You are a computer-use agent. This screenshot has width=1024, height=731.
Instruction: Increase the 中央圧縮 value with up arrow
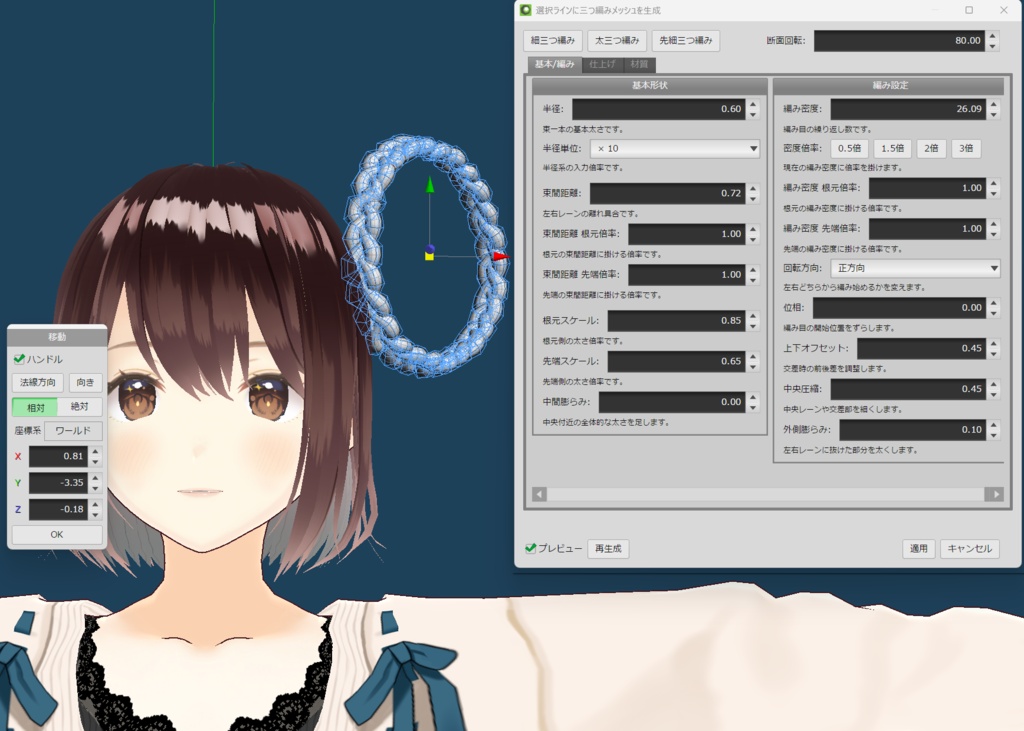tap(993, 384)
